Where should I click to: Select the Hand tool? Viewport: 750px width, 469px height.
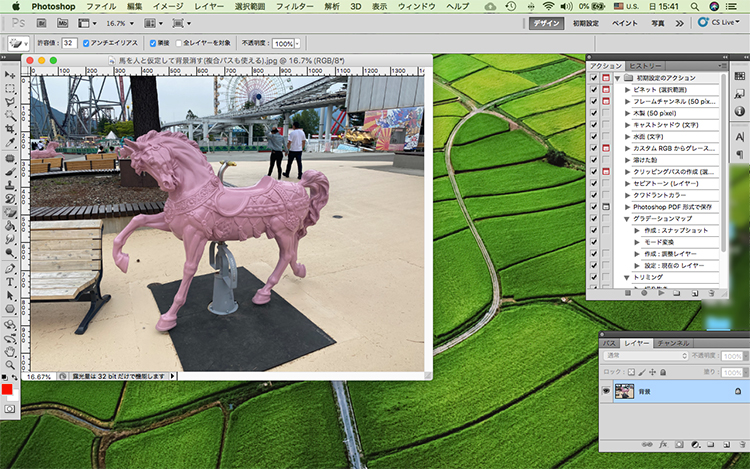[10, 352]
